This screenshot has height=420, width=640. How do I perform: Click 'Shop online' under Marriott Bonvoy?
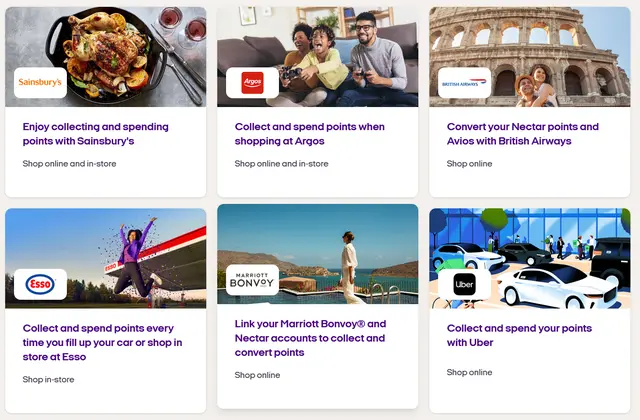(x=257, y=375)
